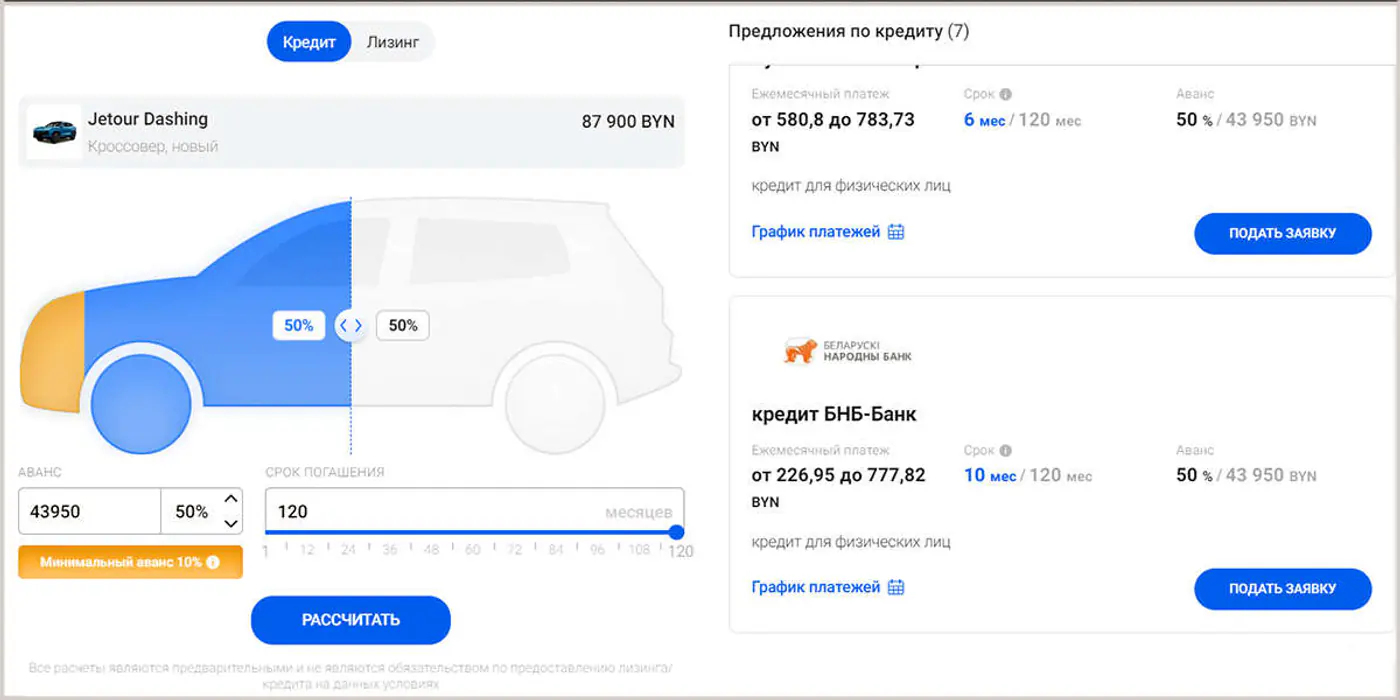Open График платежей link in the БНБ-Банк offer
The image size is (1400, 700).
click(x=816, y=587)
